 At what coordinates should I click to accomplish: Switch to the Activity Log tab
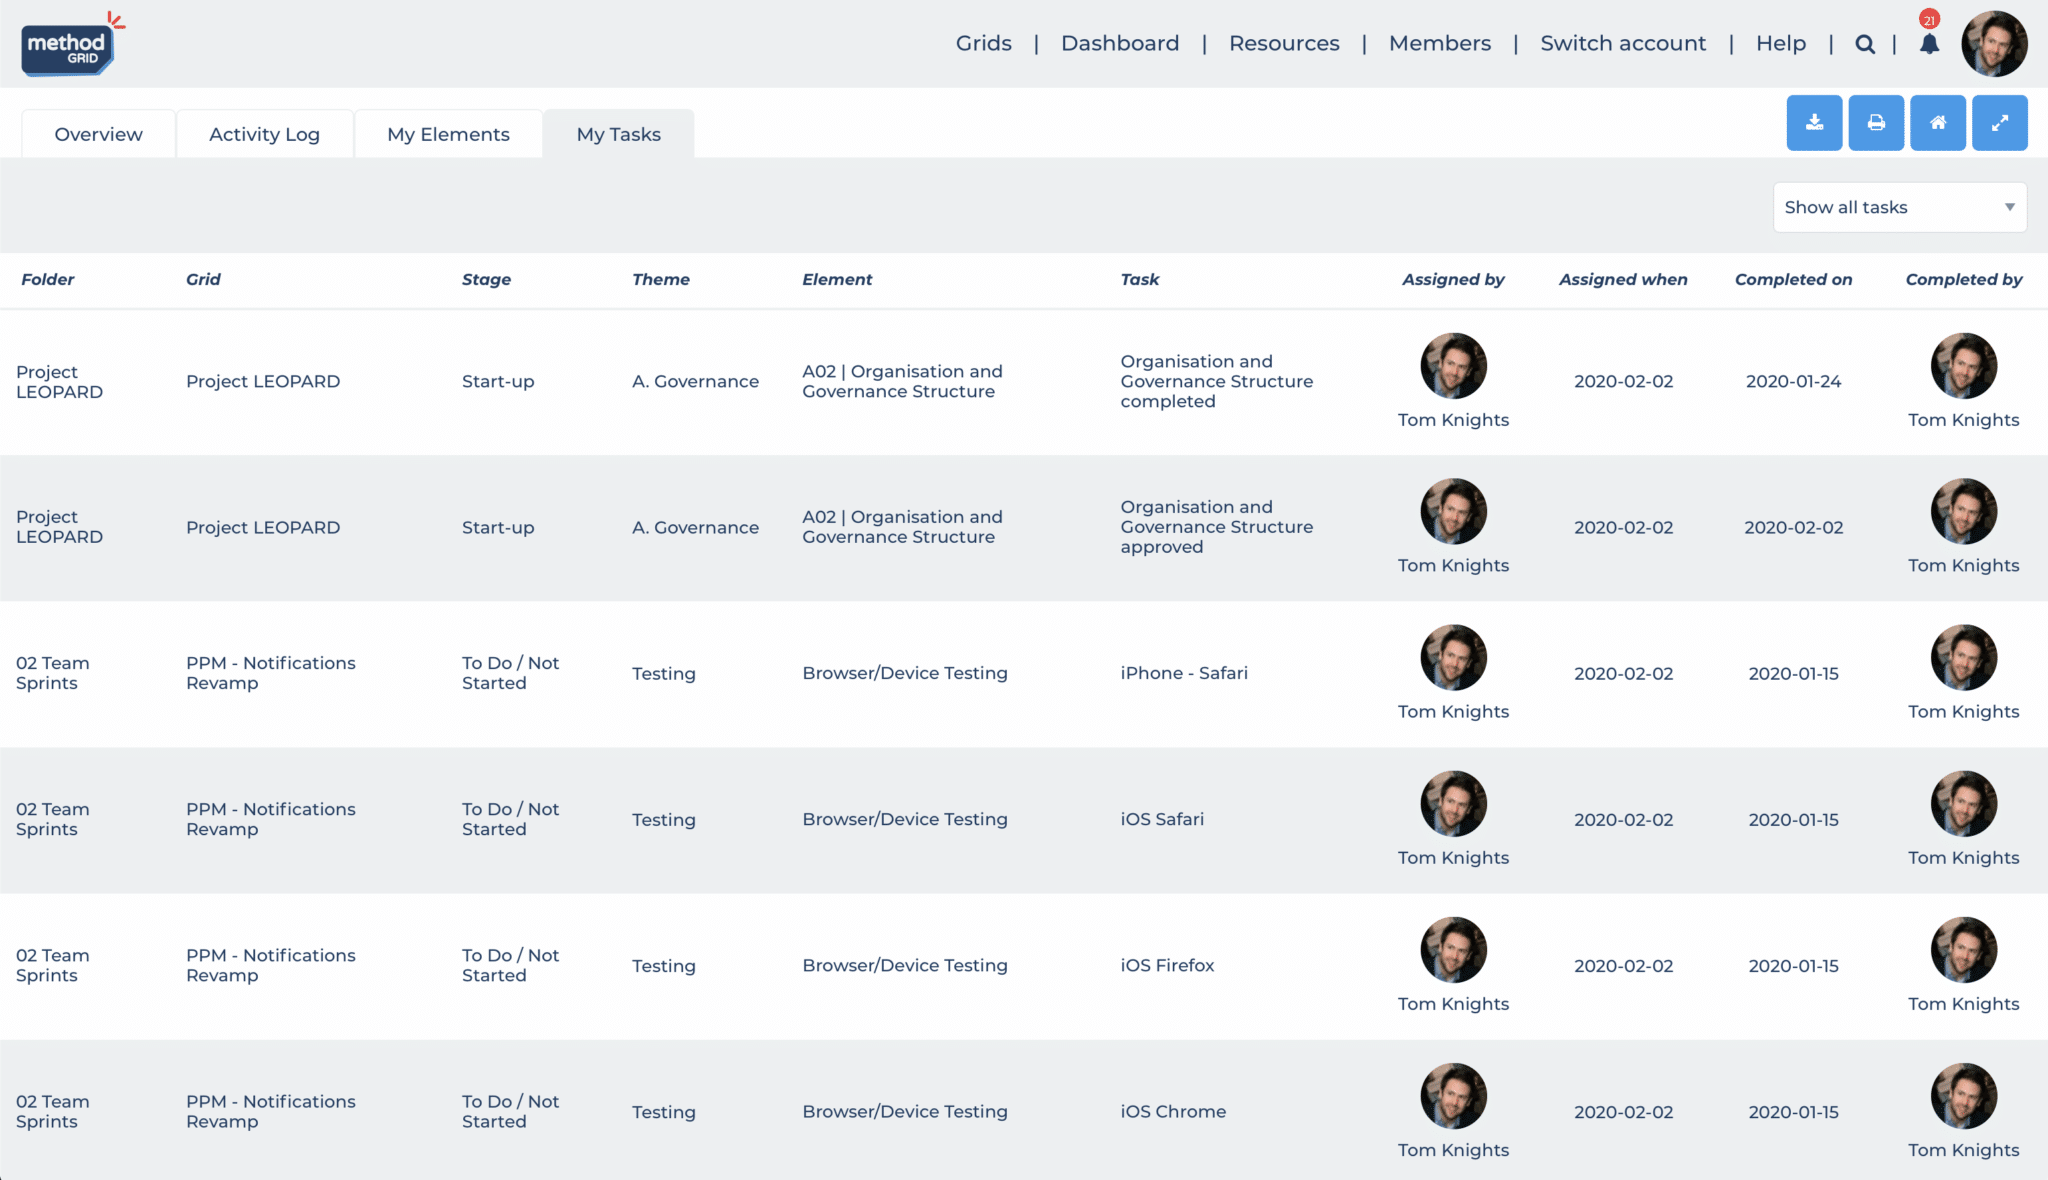point(264,134)
